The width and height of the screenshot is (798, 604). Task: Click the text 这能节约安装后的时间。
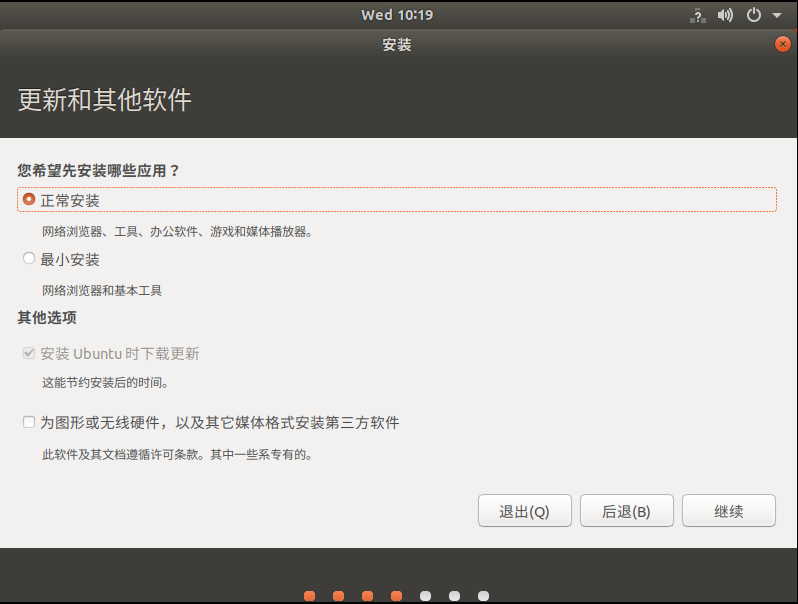(x=105, y=382)
